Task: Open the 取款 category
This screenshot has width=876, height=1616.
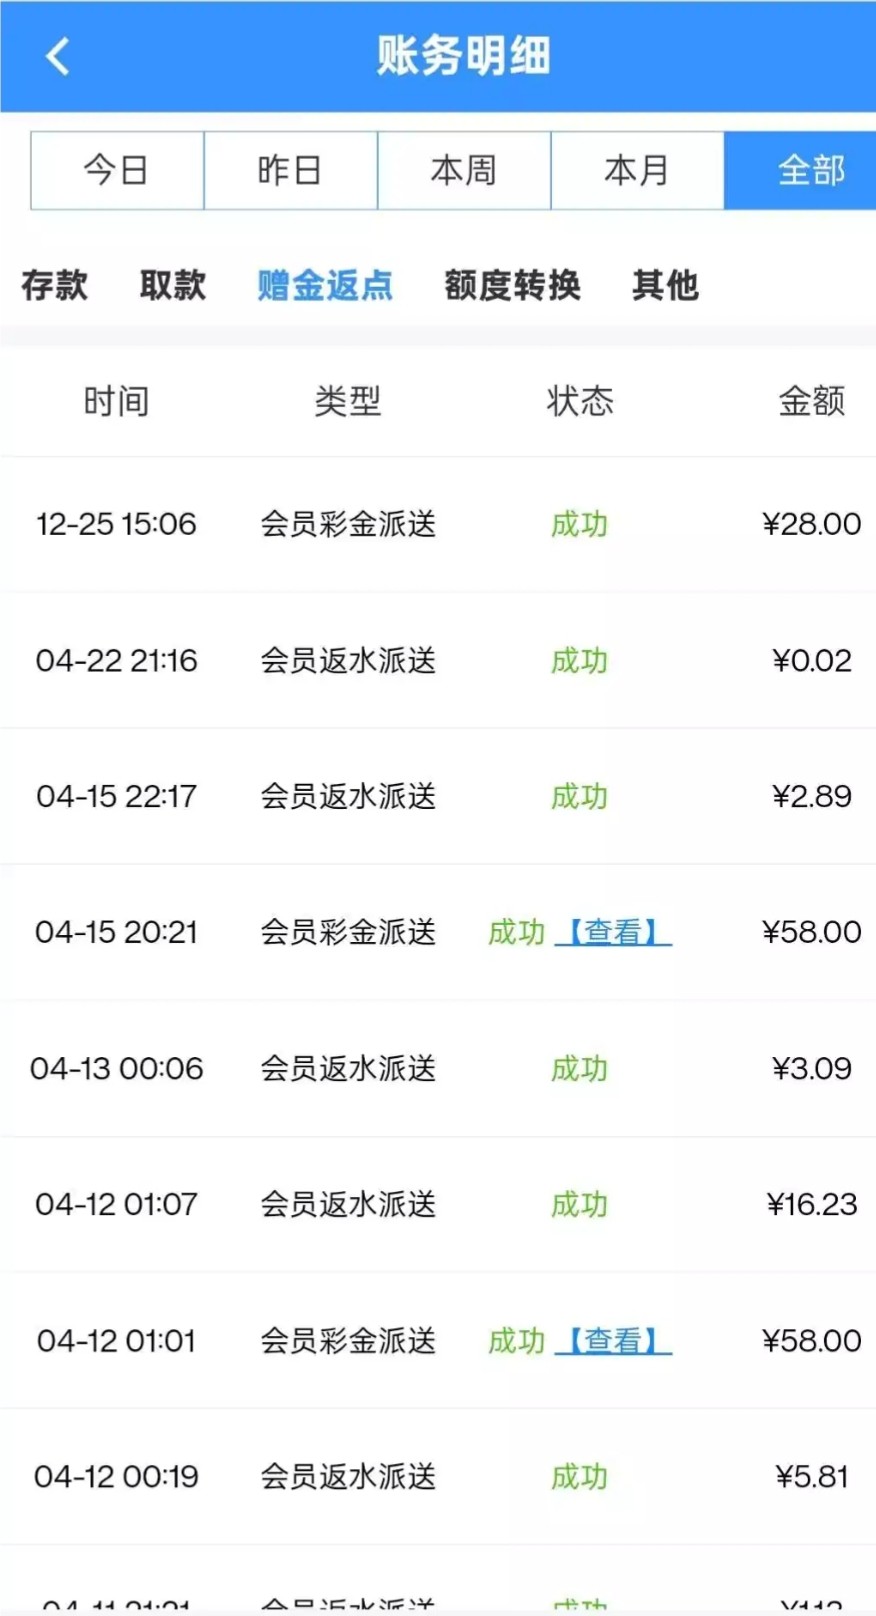Action: click(173, 286)
